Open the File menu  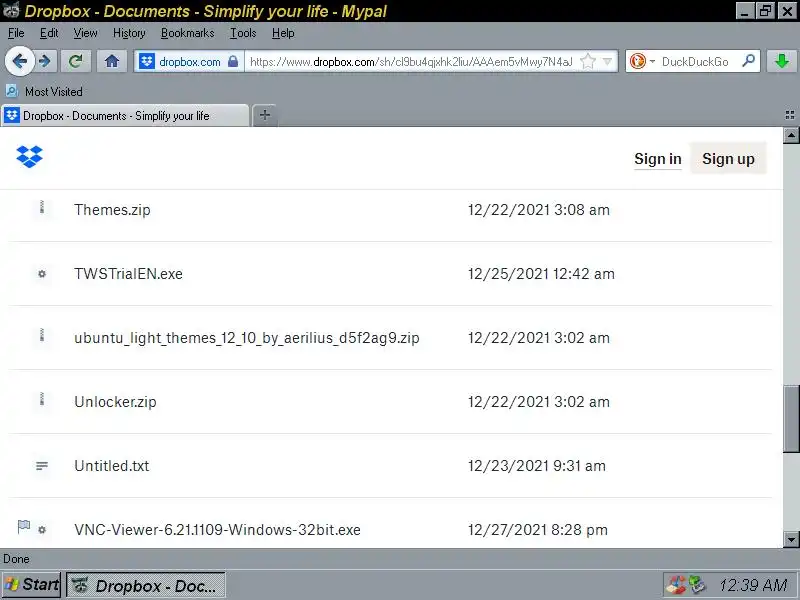(x=16, y=33)
